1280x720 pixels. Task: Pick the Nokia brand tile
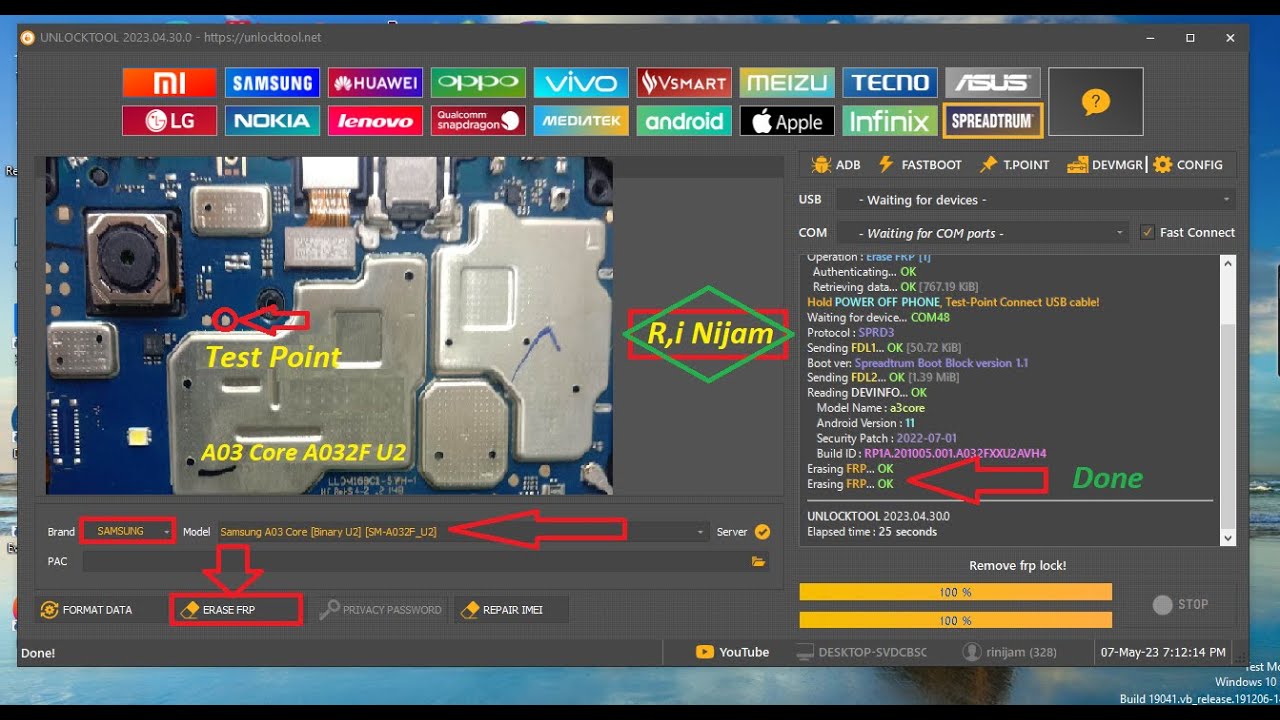[272, 121]
